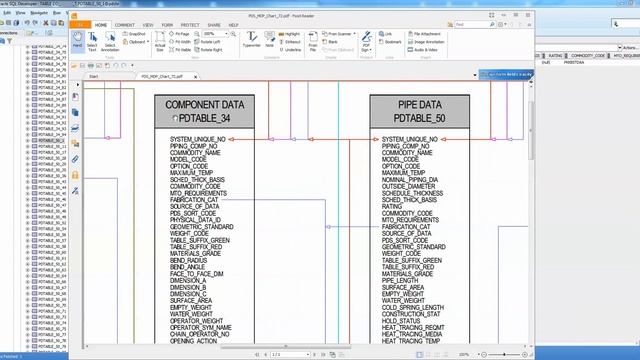Add a Bookmark
The width and height of the screenshot is (640, 360).
tap(390, 42)
